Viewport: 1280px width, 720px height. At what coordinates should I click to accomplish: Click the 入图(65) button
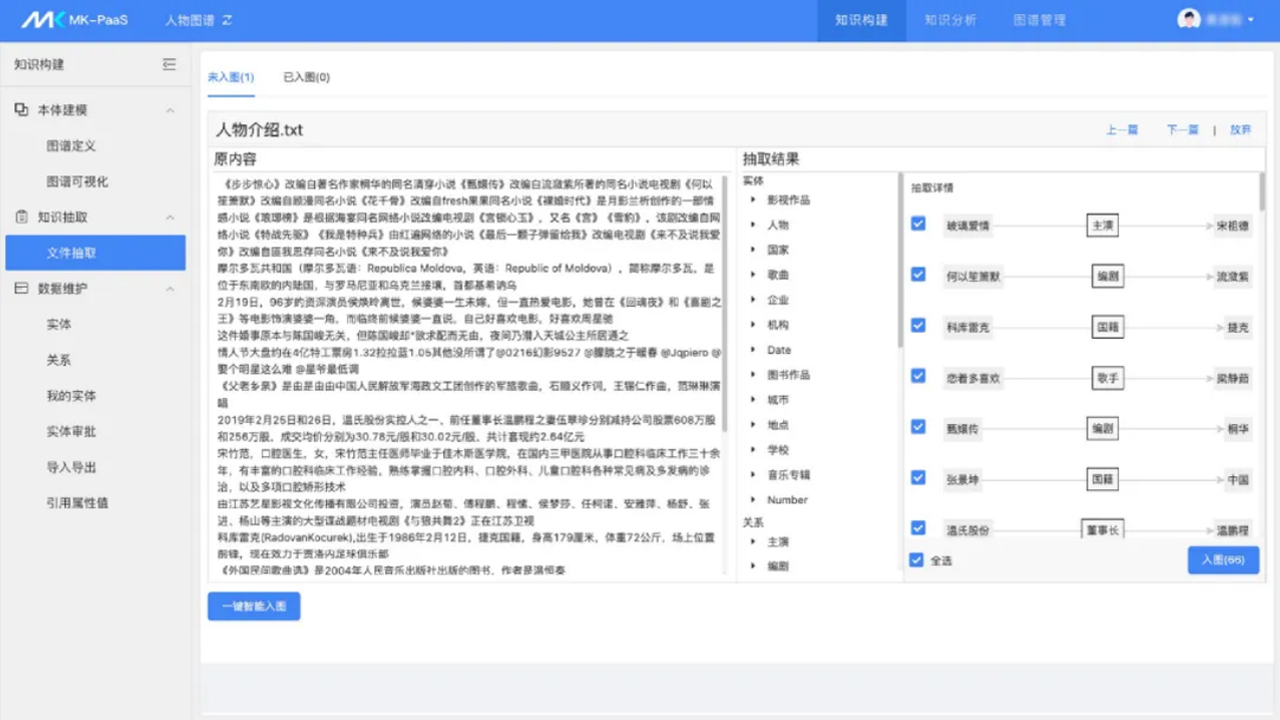[x=1223, y=560]
